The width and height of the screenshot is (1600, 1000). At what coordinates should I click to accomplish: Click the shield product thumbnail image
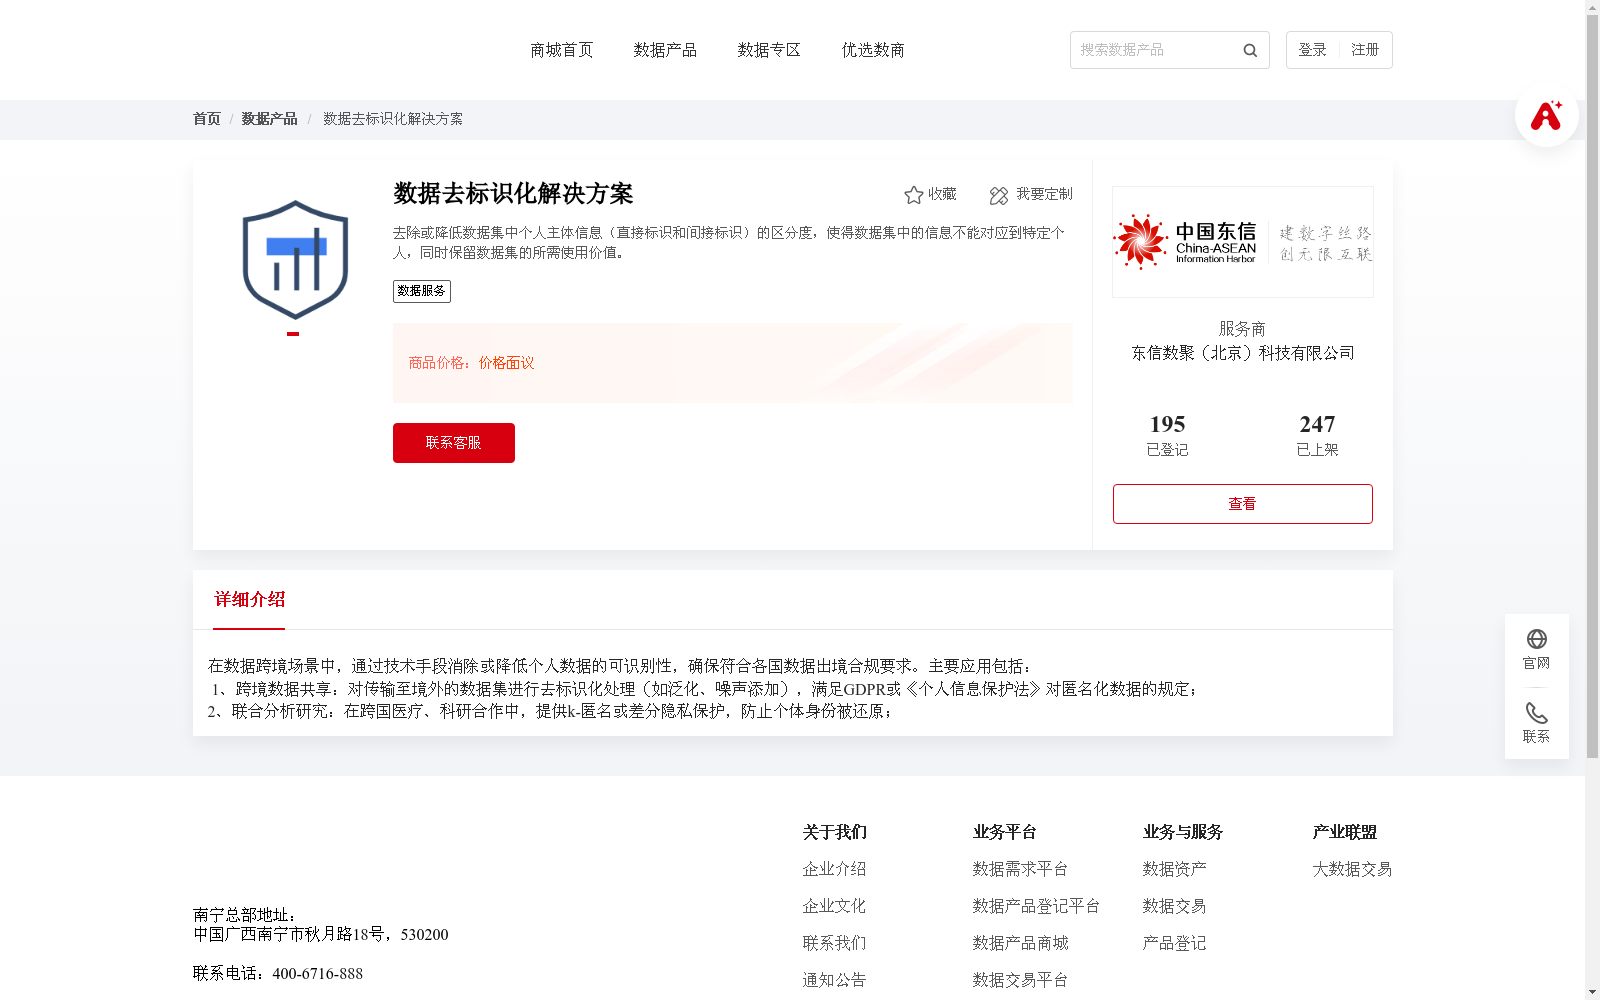coord(295,260)
